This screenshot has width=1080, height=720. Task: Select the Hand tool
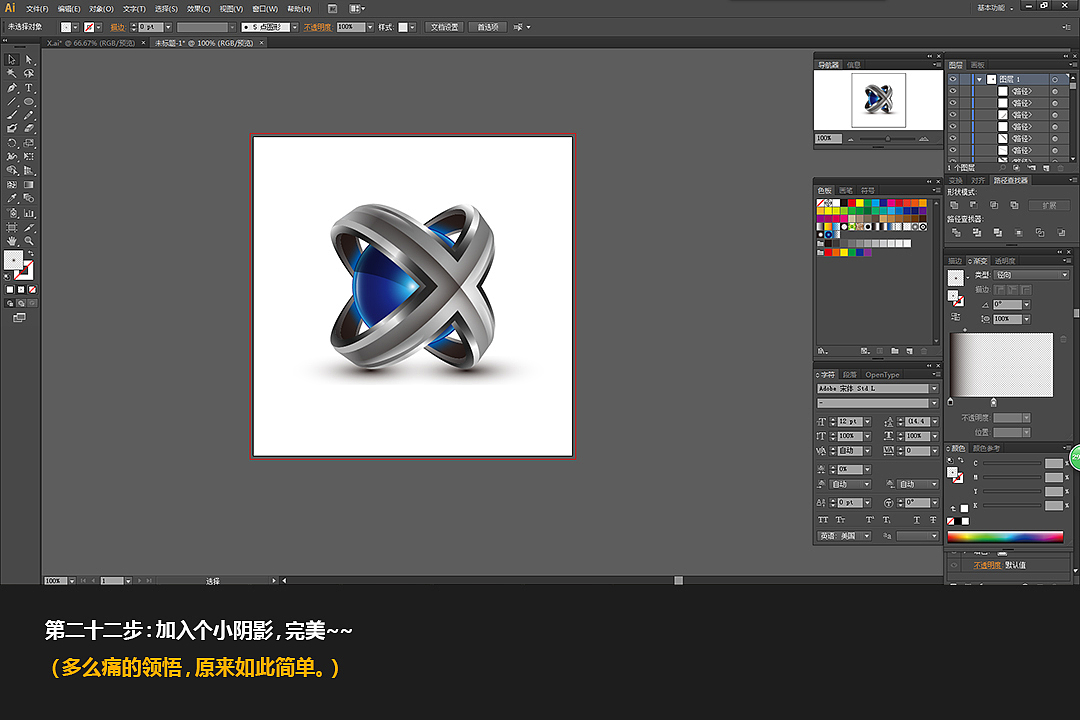[x=12, y=241]
